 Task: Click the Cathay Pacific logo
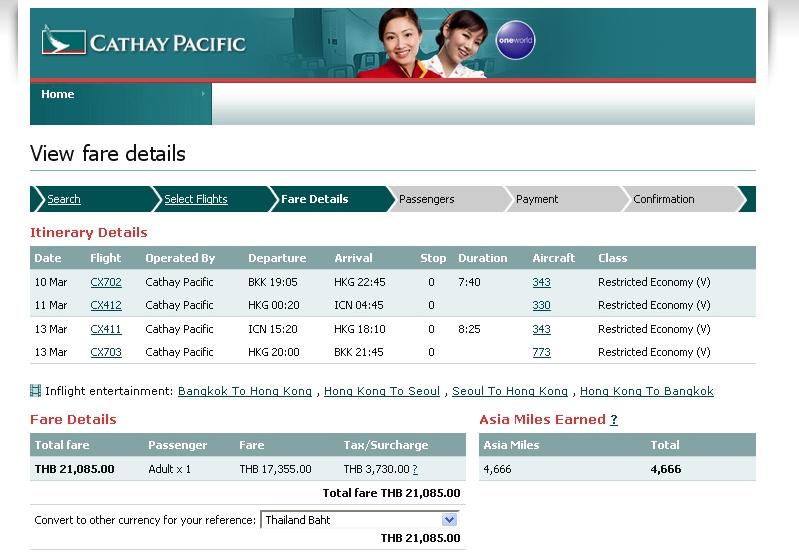144,41
